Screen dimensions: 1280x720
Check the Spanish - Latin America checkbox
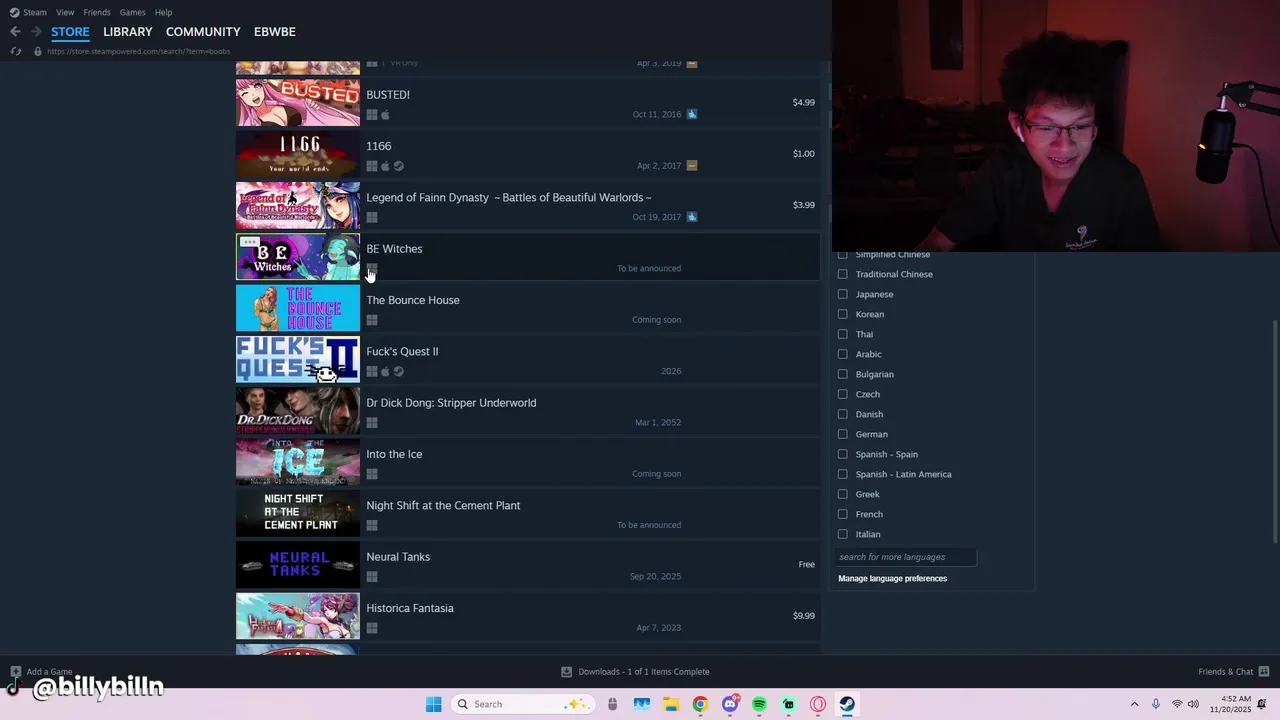(842, 474)
